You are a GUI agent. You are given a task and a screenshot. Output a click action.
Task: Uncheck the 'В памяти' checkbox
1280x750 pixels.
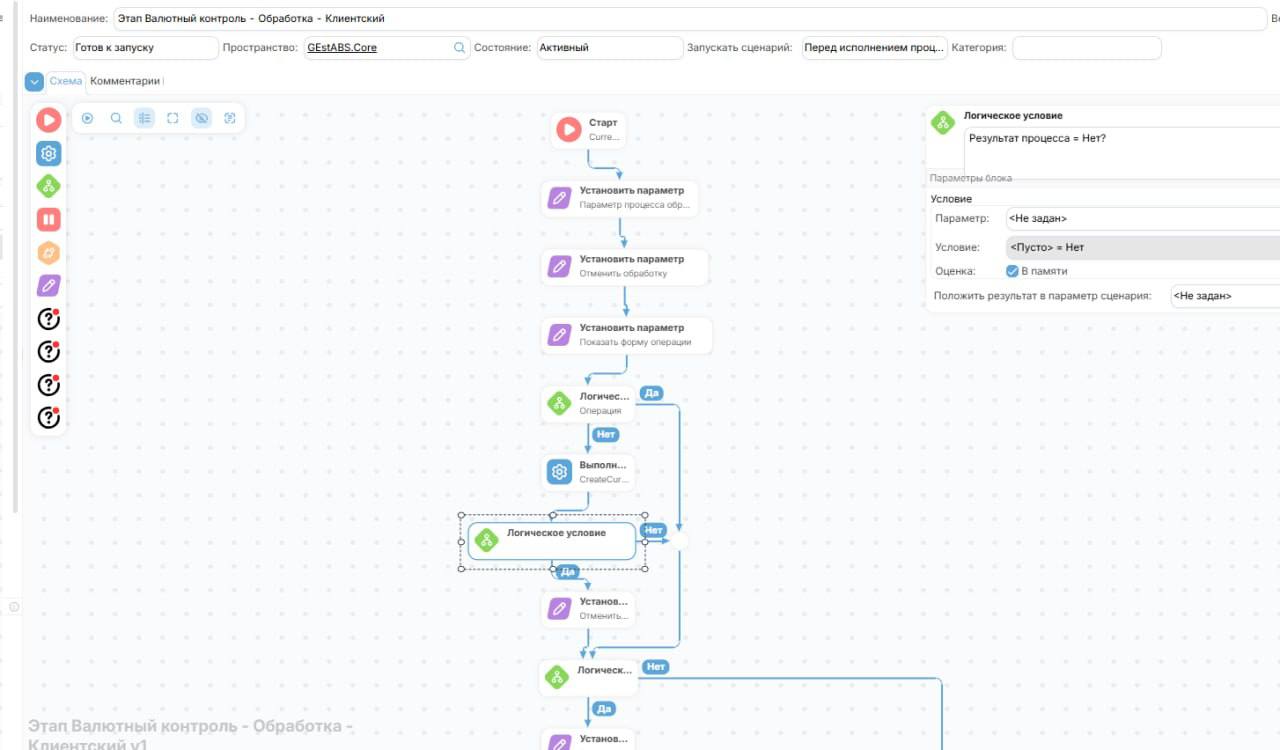tap(1012, 271)
